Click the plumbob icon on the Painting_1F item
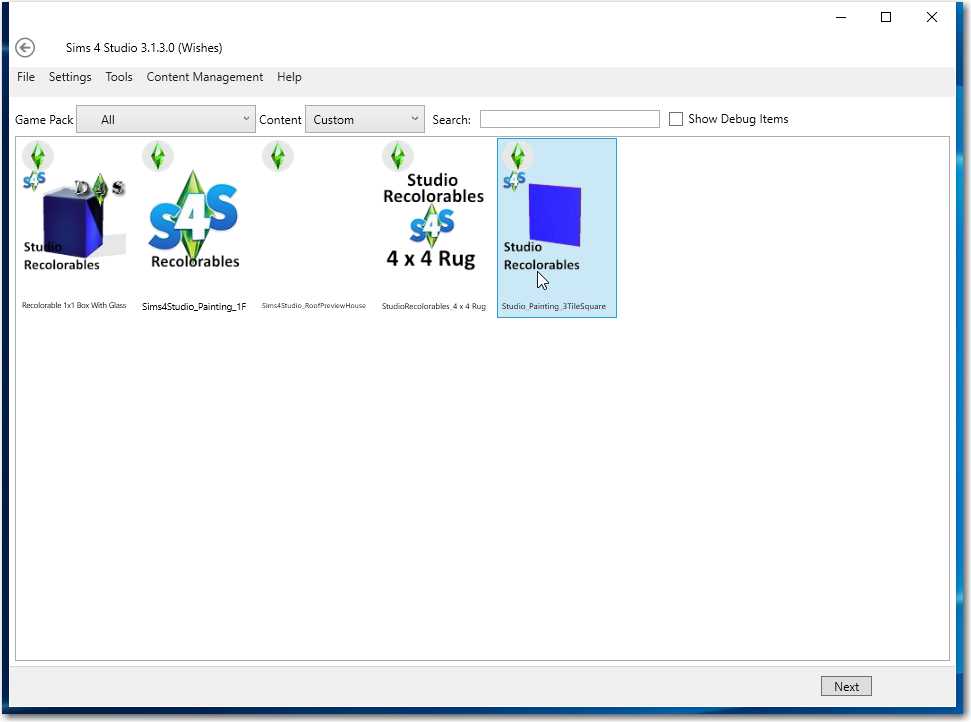This screenshot has width=971, height=722. 158,156
